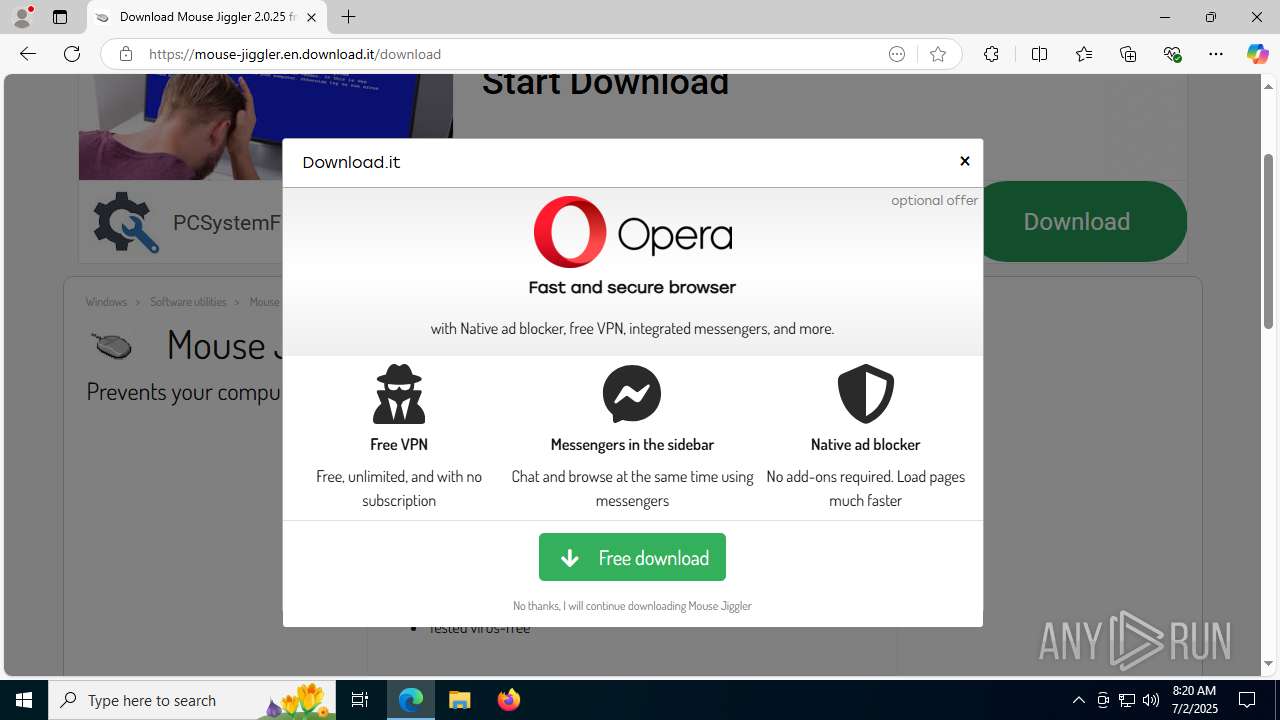Toggle Split screen view
1280x720 pixels.
(x=1039, y=54)
